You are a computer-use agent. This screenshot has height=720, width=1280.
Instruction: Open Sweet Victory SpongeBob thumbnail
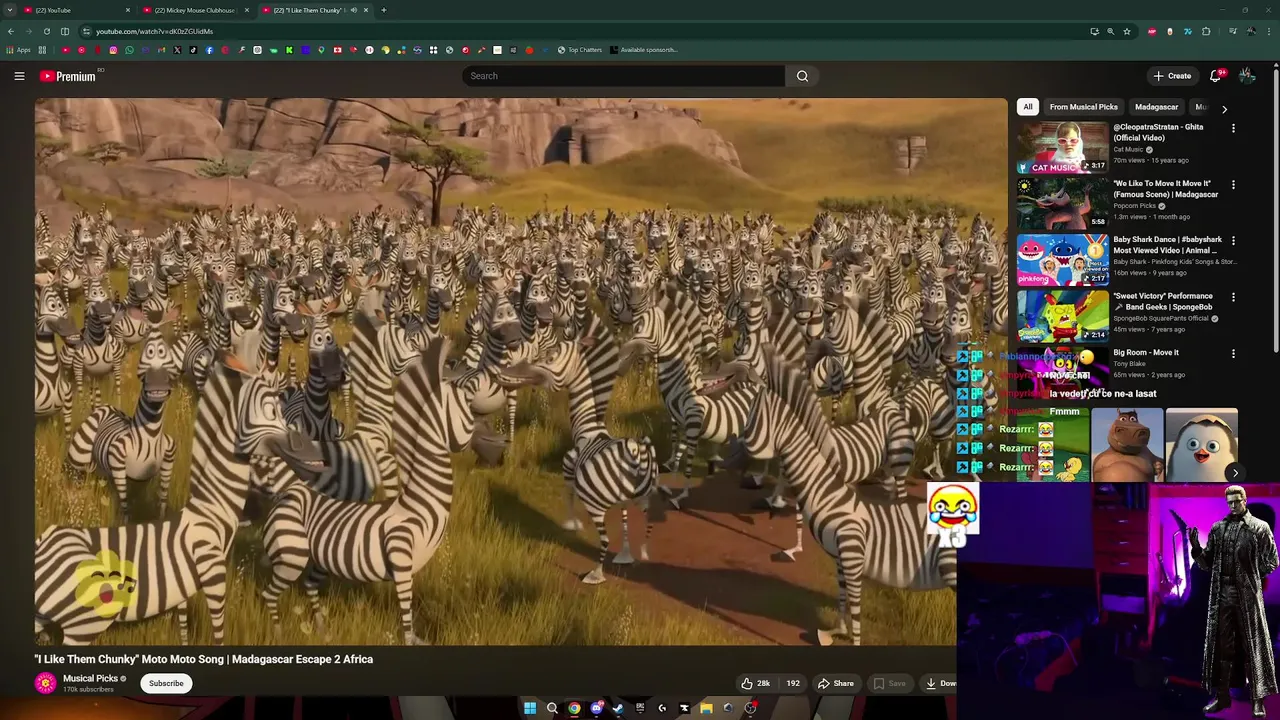pos(1062,316)
